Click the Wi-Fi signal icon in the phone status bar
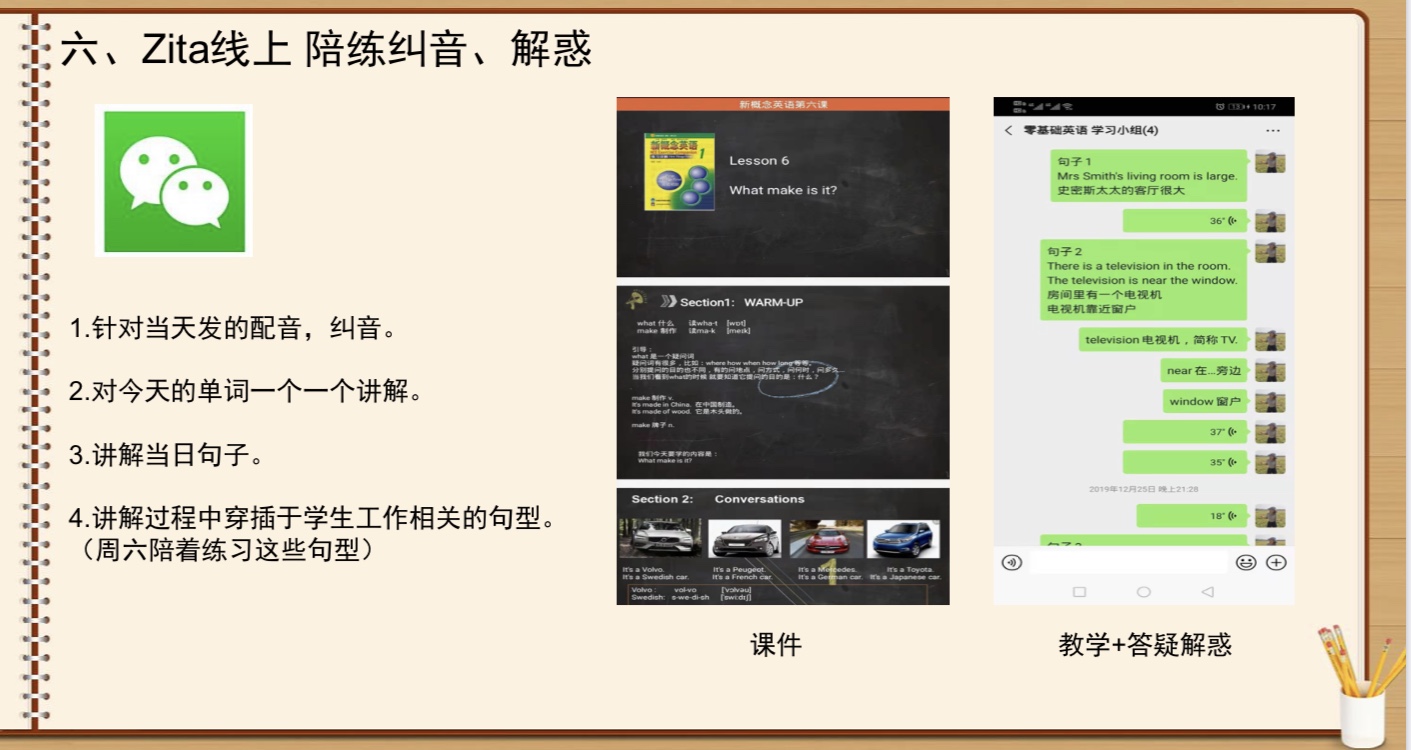 tap(1067, 106)
